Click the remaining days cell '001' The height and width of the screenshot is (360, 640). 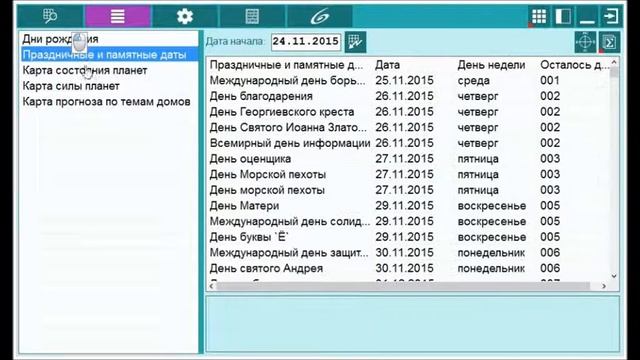click(550, 80)
